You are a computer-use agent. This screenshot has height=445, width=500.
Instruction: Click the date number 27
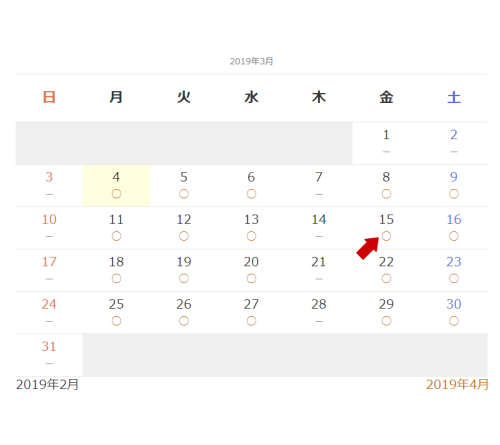251,304
